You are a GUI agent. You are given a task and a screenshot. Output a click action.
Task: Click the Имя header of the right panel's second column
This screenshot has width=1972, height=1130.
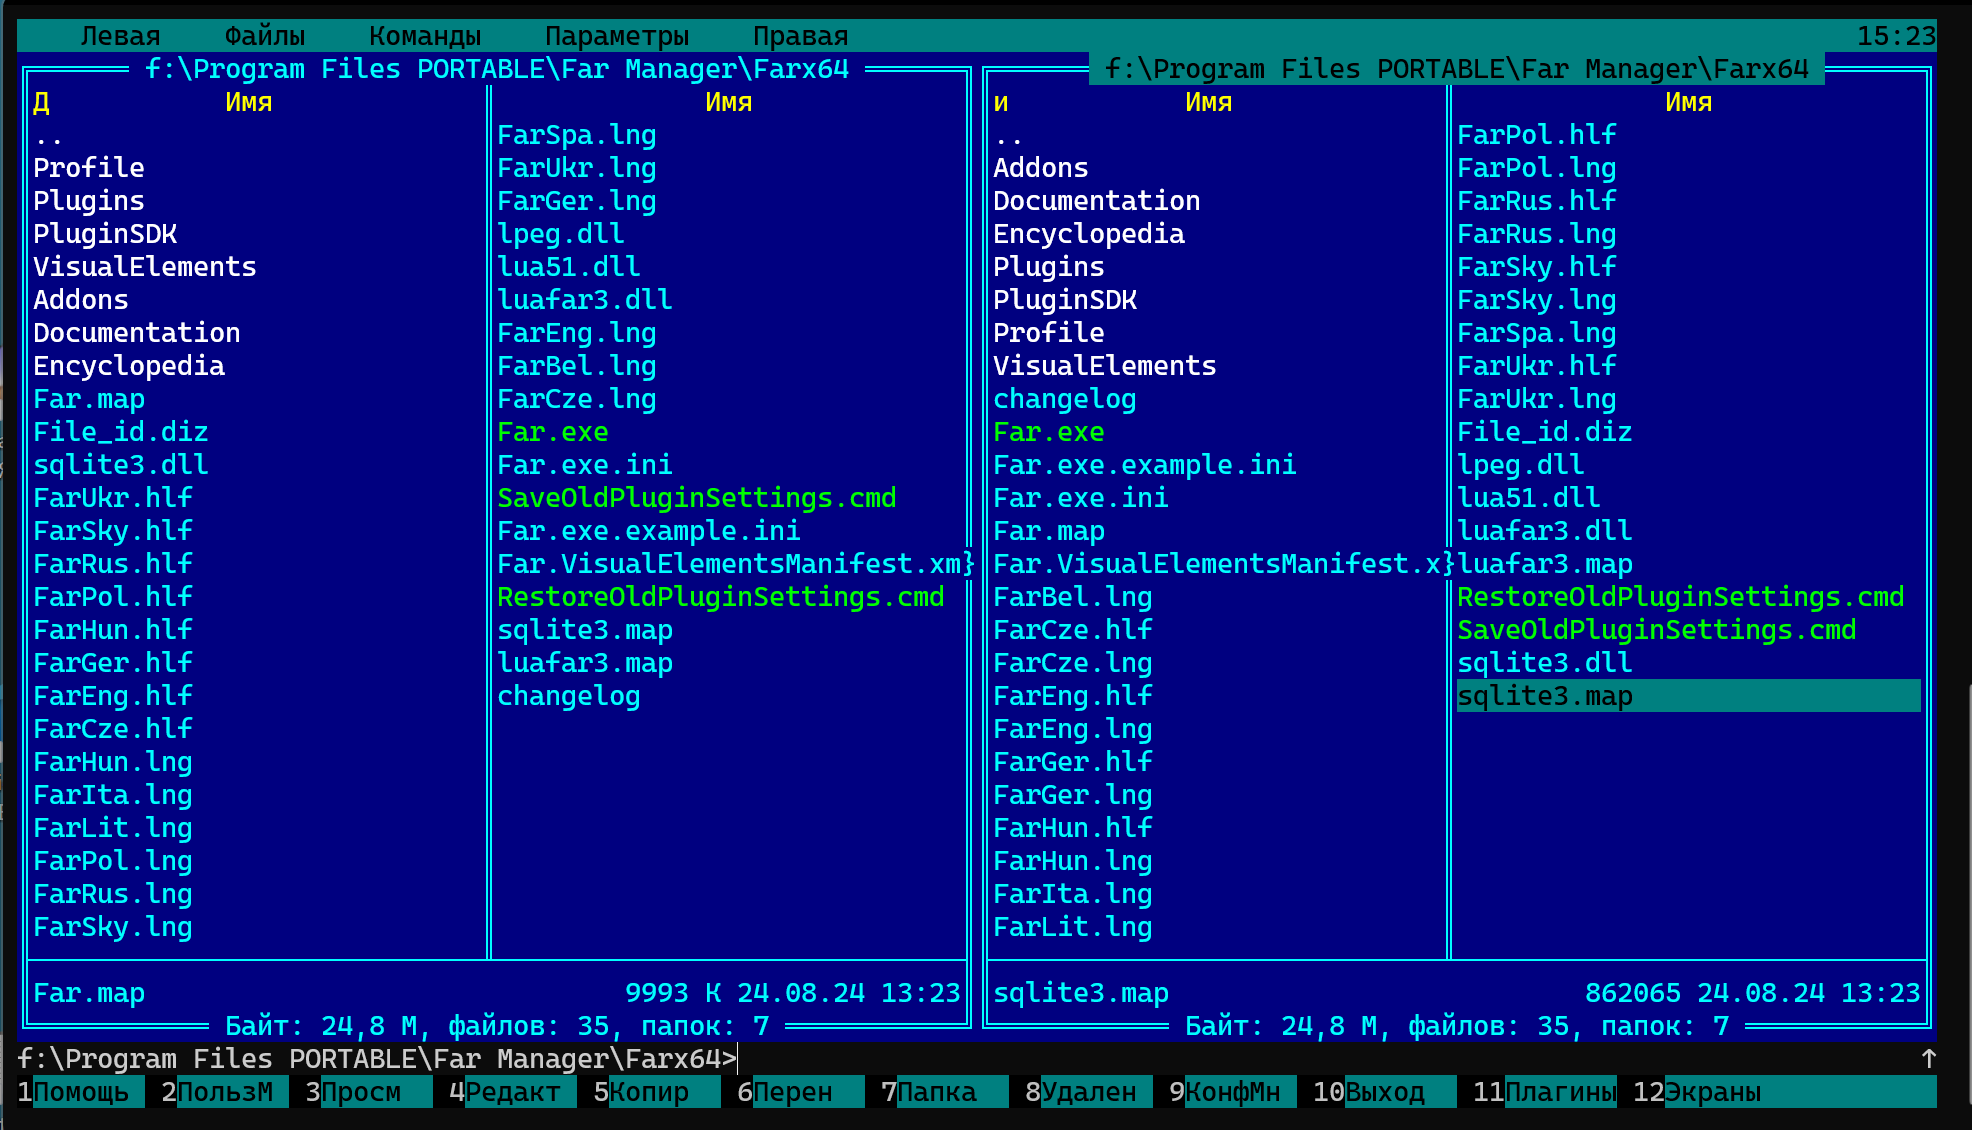[1689, 102]
